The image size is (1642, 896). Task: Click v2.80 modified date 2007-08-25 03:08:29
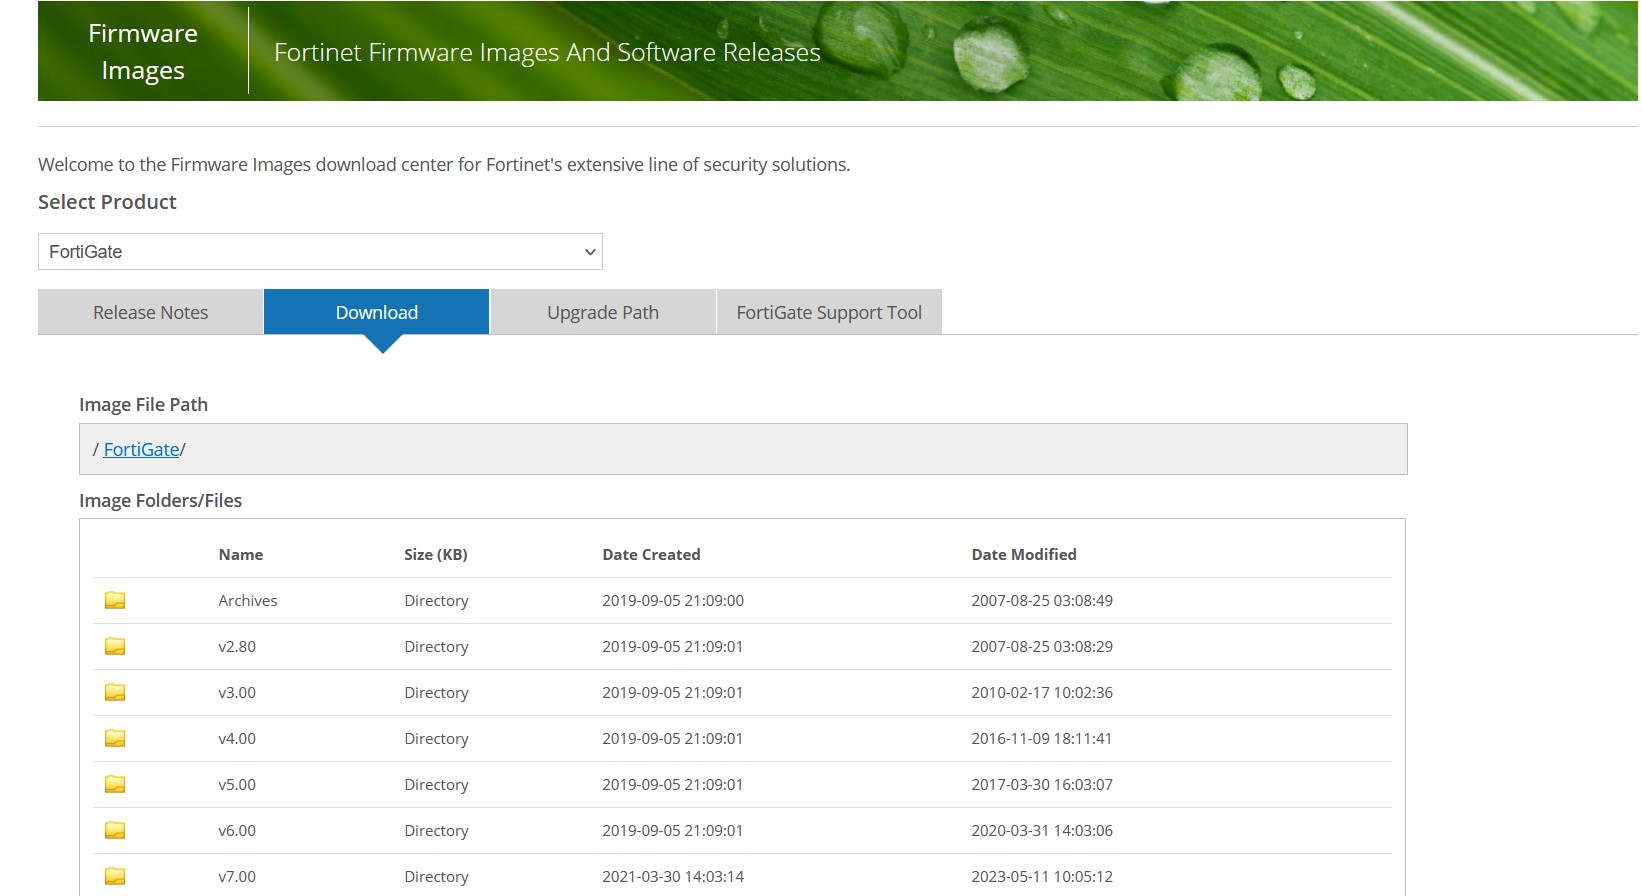point(1042,647)
